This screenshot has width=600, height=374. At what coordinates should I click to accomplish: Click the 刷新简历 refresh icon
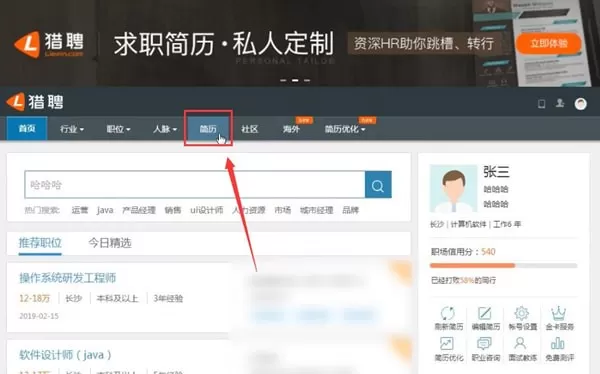click(x=447, y=313)
